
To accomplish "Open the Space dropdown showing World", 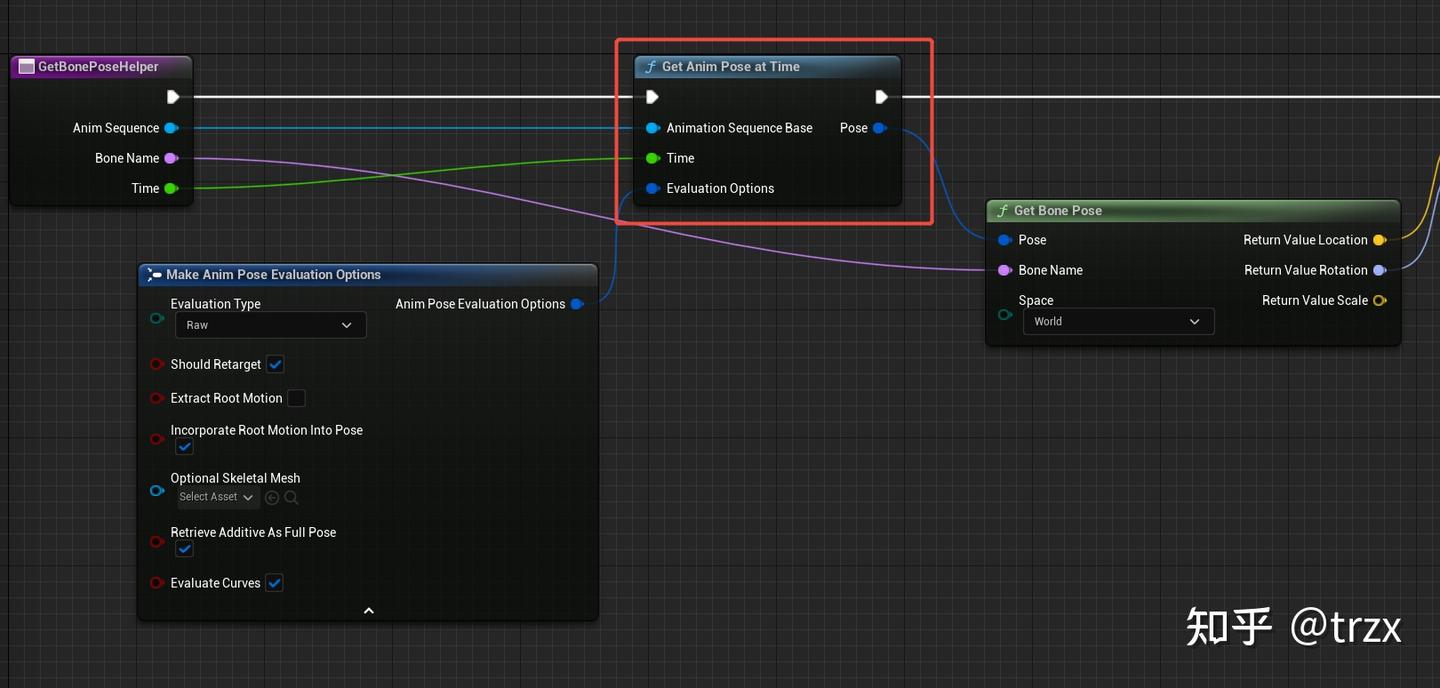I will coord(1118,321).
